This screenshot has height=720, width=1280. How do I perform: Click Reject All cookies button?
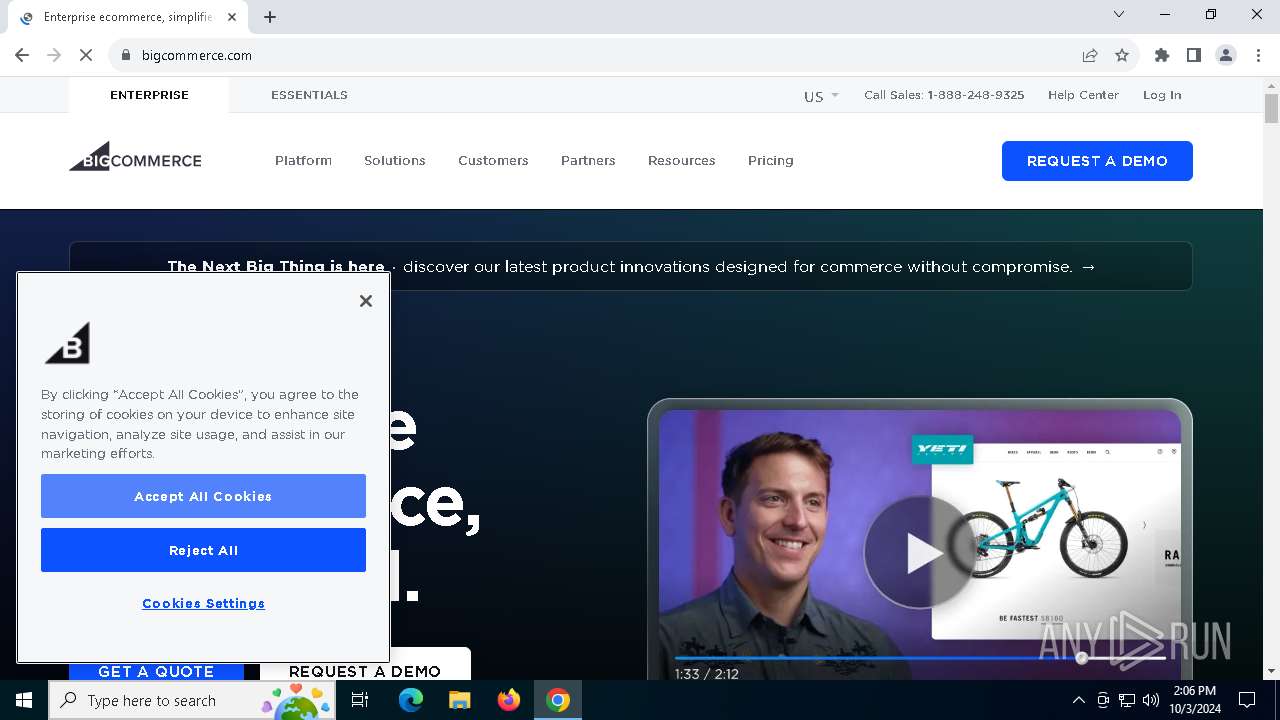(x=203, y=550)
